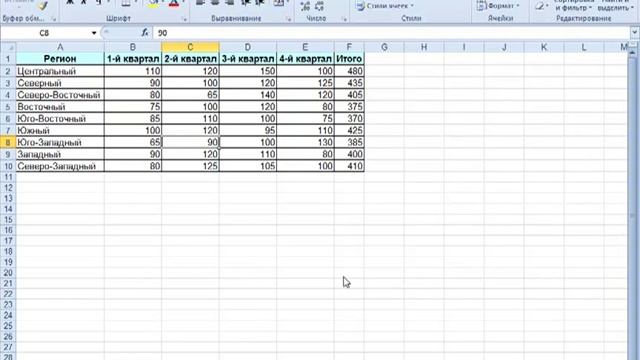Open the Формат cells dropdown

498,6
